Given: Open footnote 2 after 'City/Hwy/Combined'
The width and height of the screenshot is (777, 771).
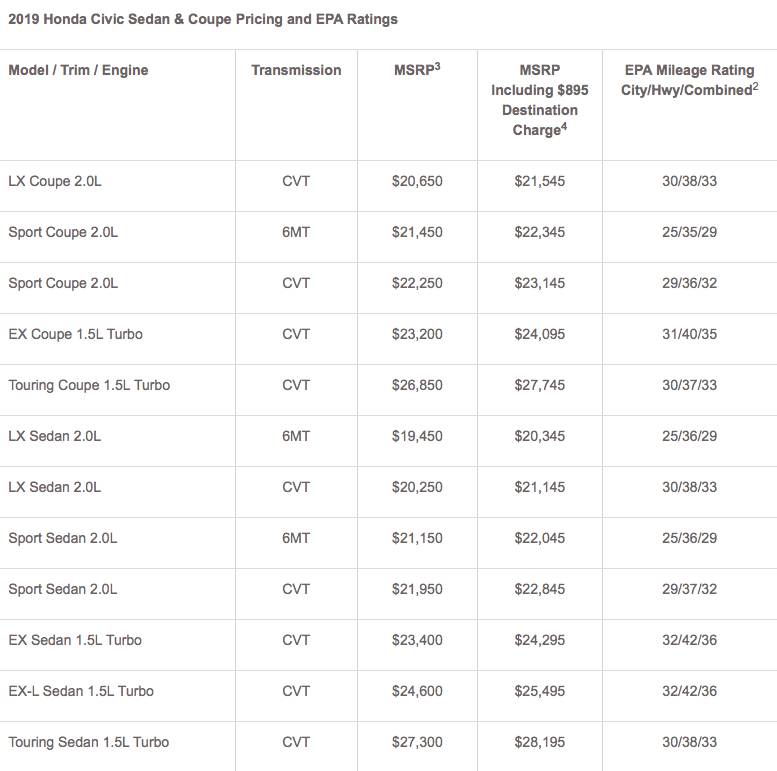Looking at the screenshot, I should coord(758,86).
